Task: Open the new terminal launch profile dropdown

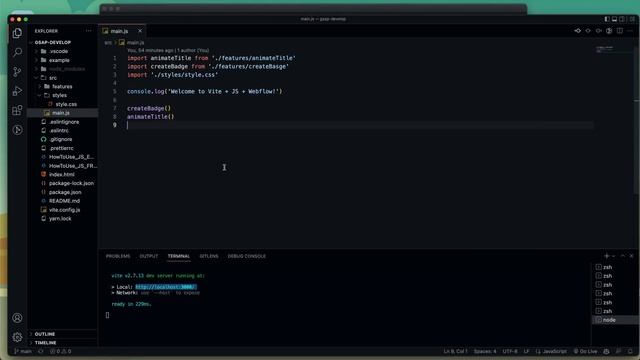Action: pyautogui.click(x=613, y=256)
